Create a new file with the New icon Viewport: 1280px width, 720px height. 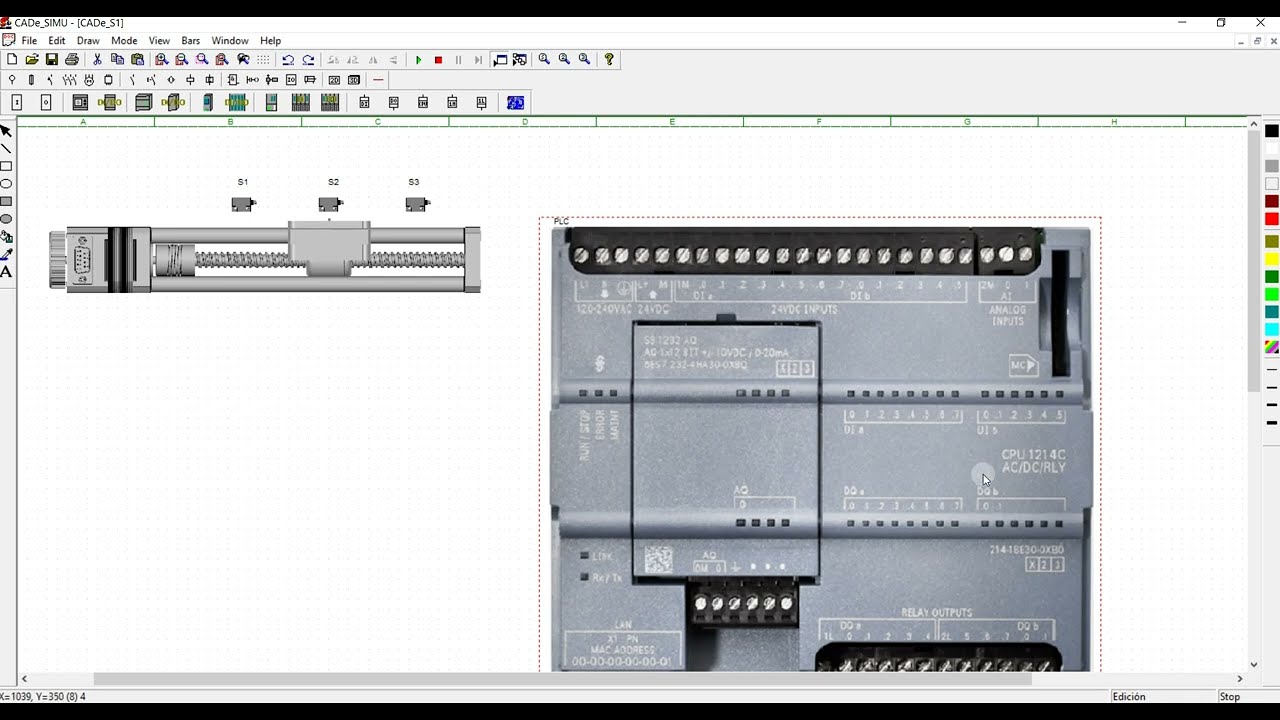(x=12, y=60)
